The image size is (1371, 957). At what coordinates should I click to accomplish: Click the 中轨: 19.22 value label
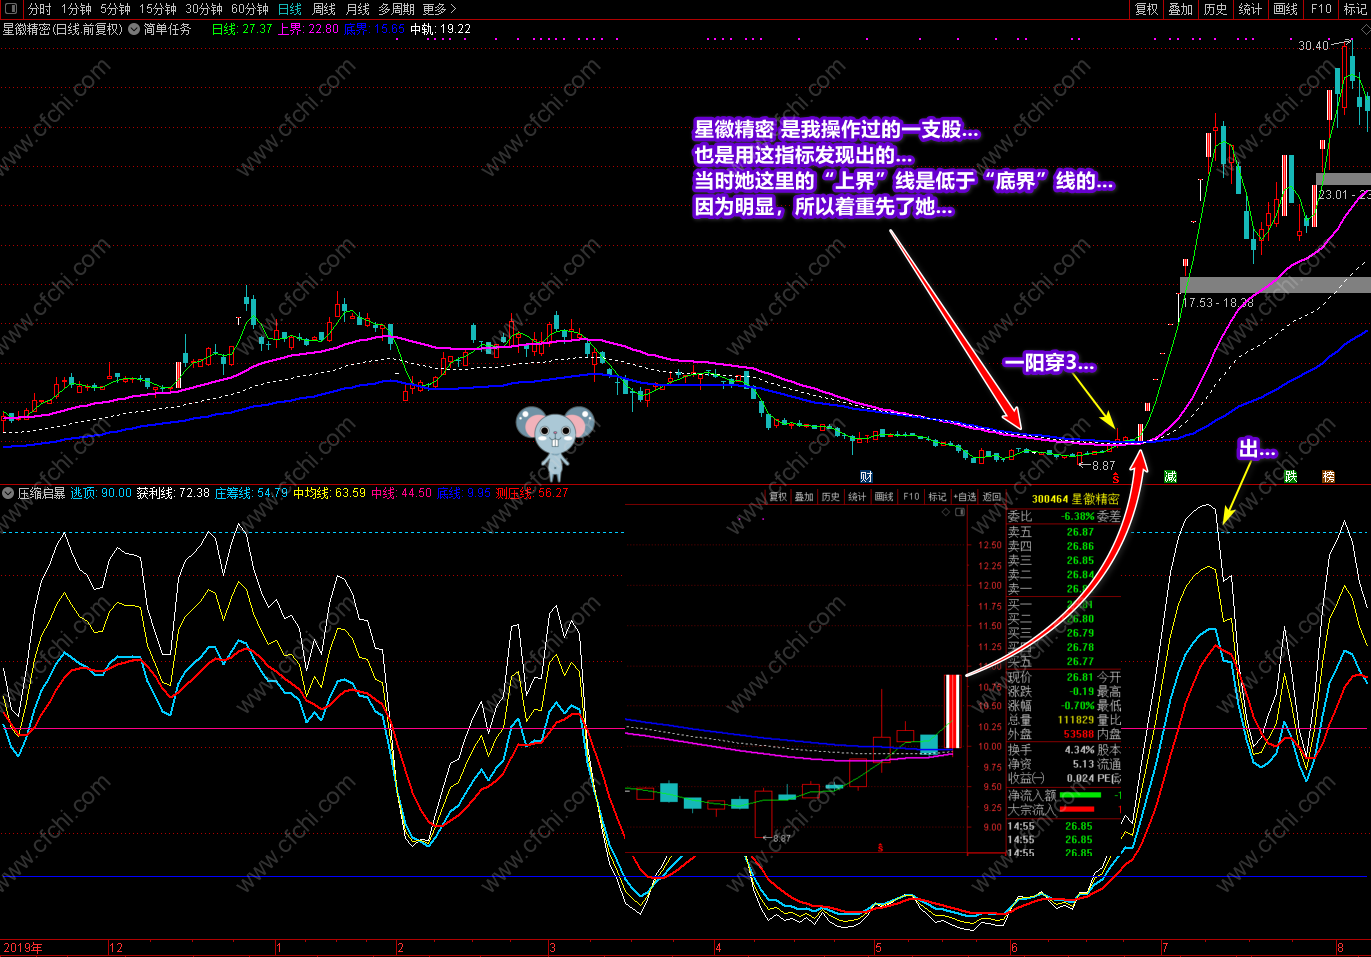[x=440, y=29]
